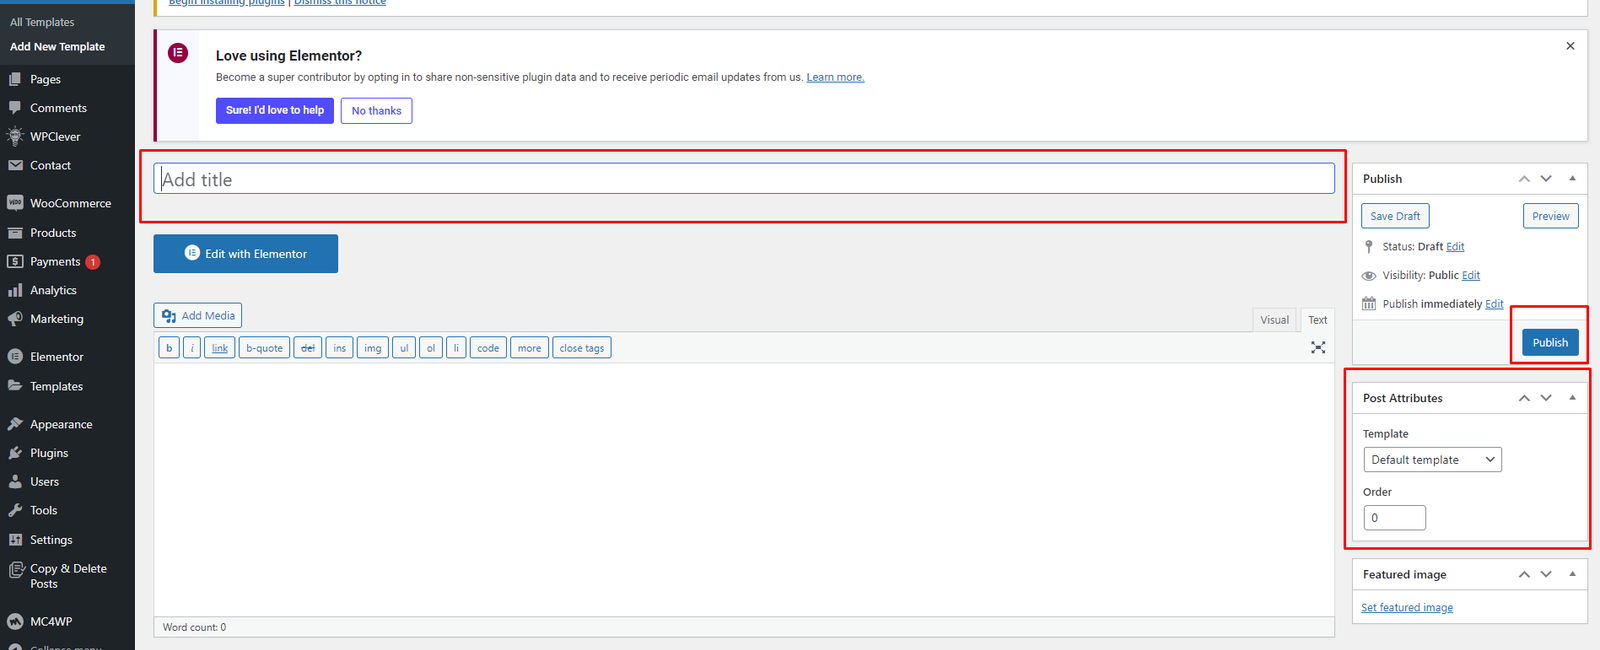
Task: Open the Default template dropdown
Action: 1432,460
